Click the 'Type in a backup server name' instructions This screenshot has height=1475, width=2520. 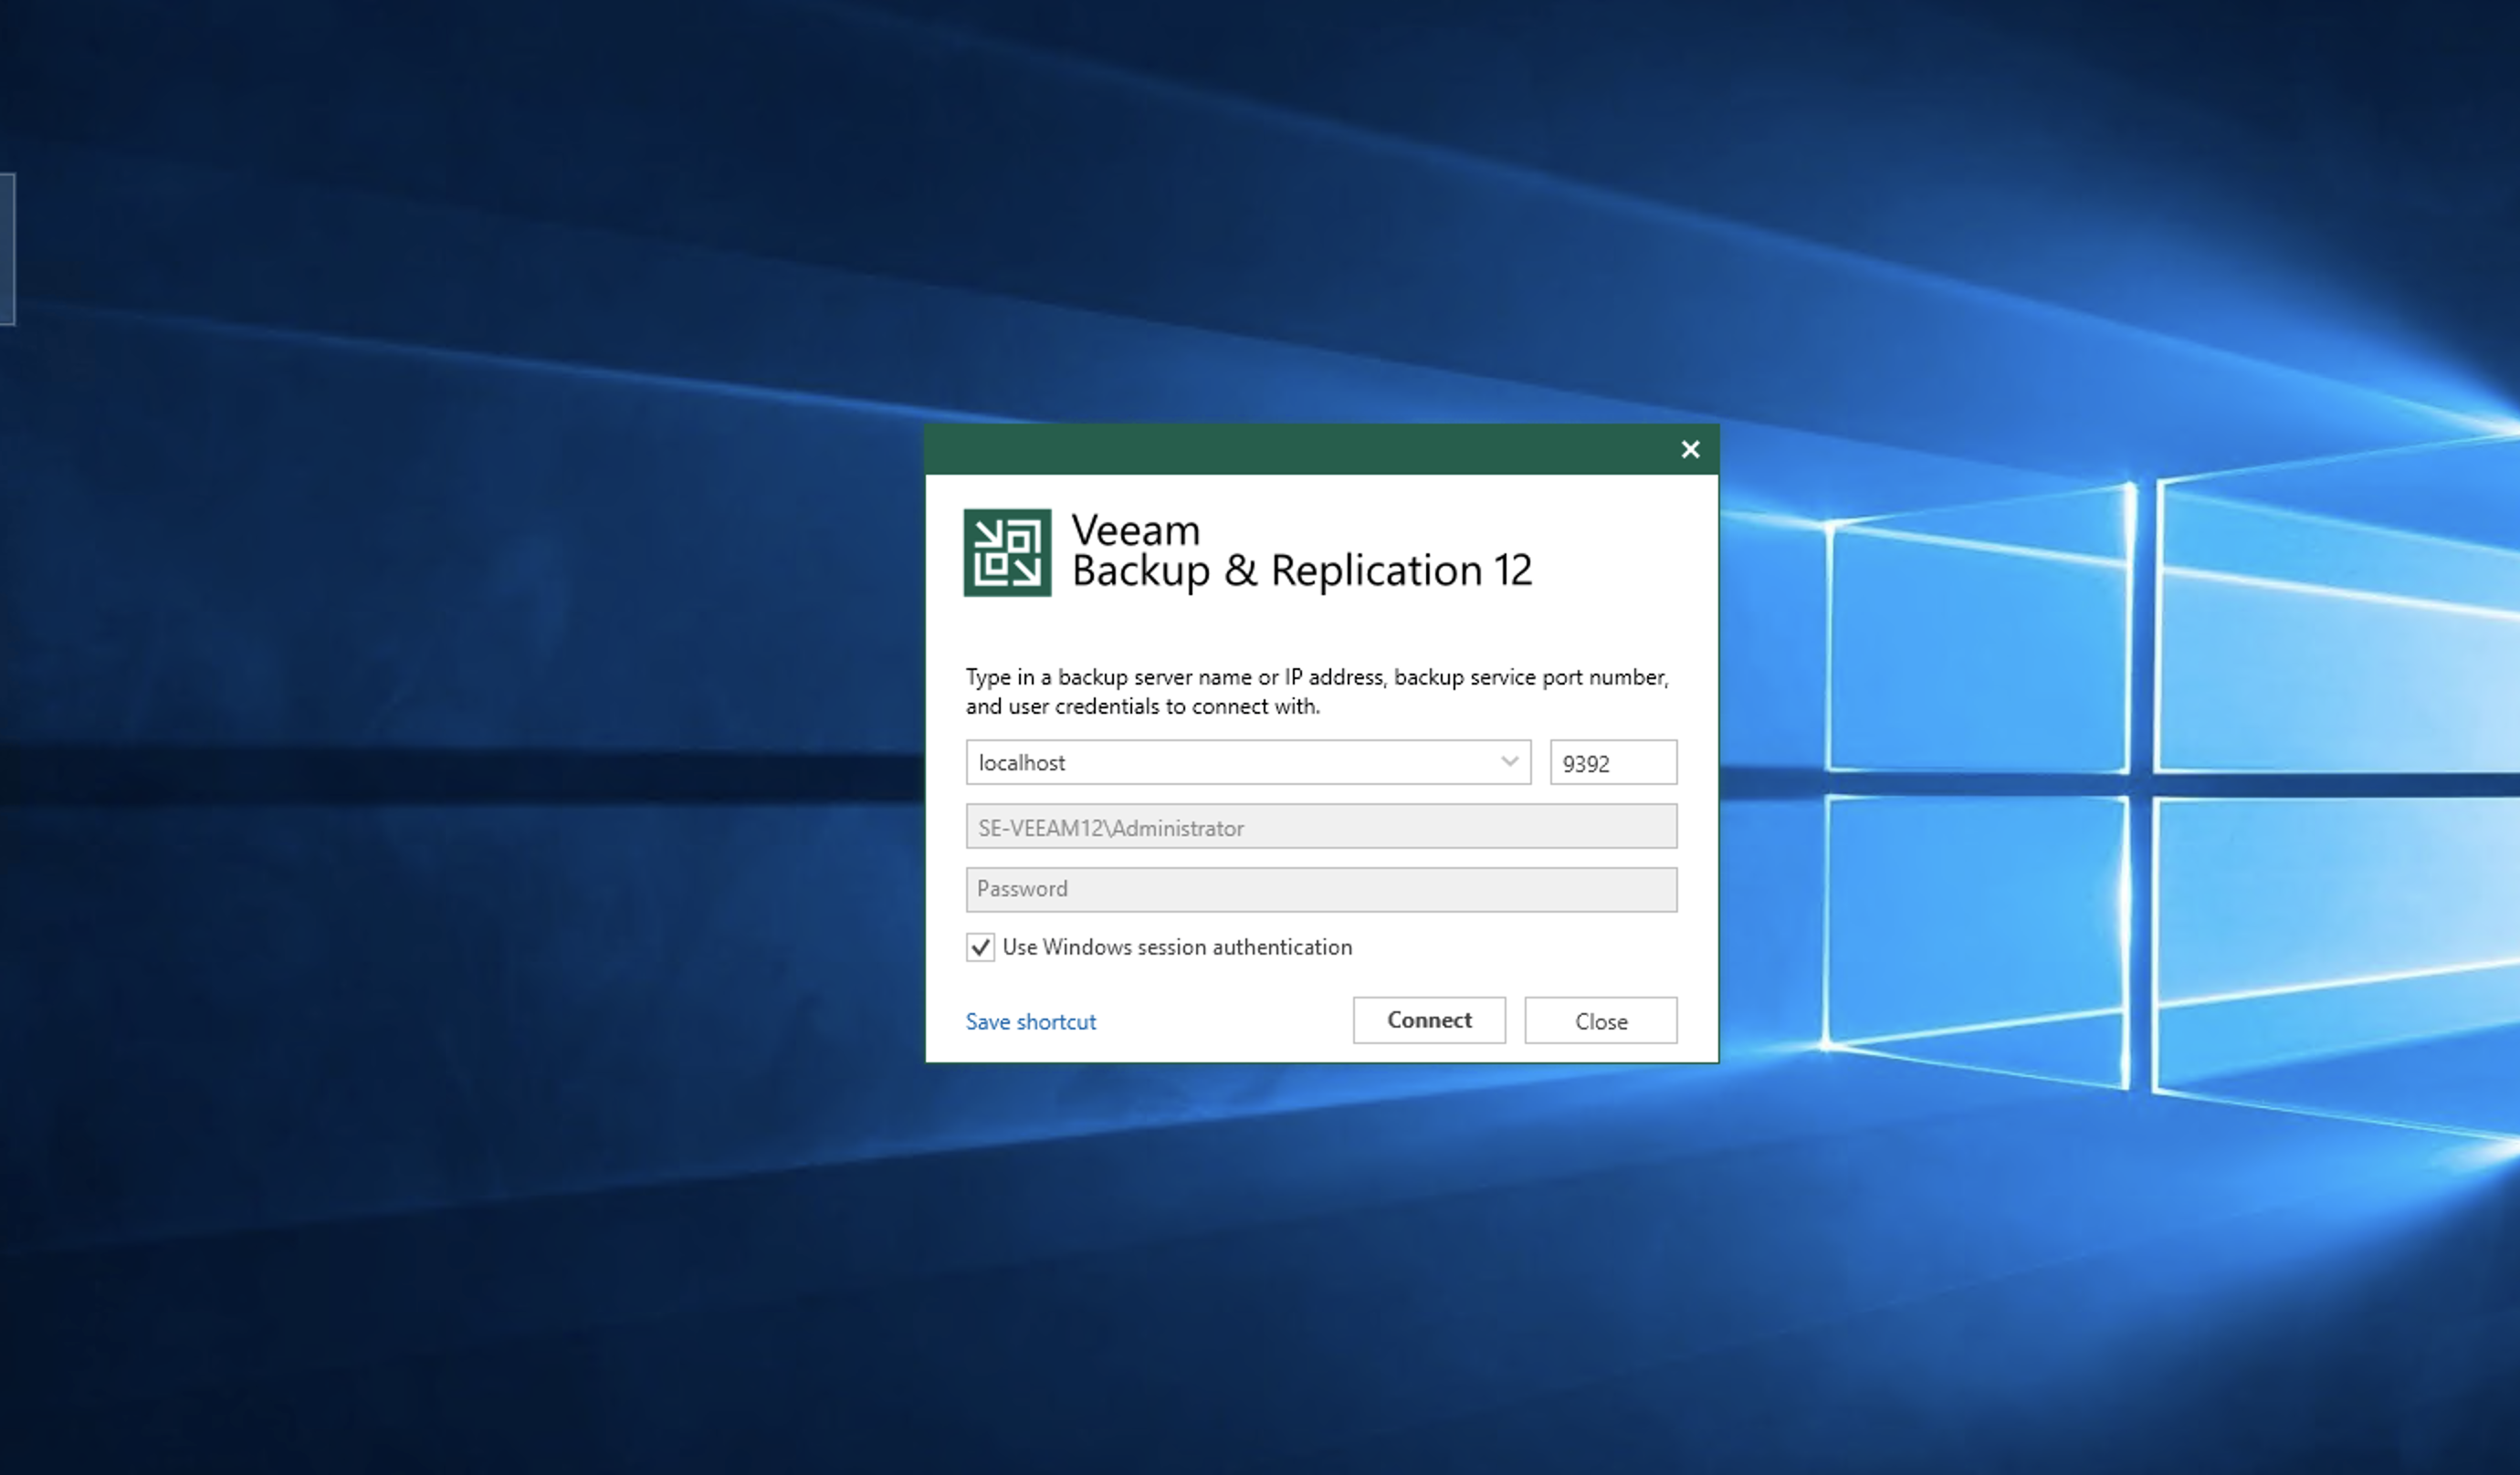(x=1317, y=691)
